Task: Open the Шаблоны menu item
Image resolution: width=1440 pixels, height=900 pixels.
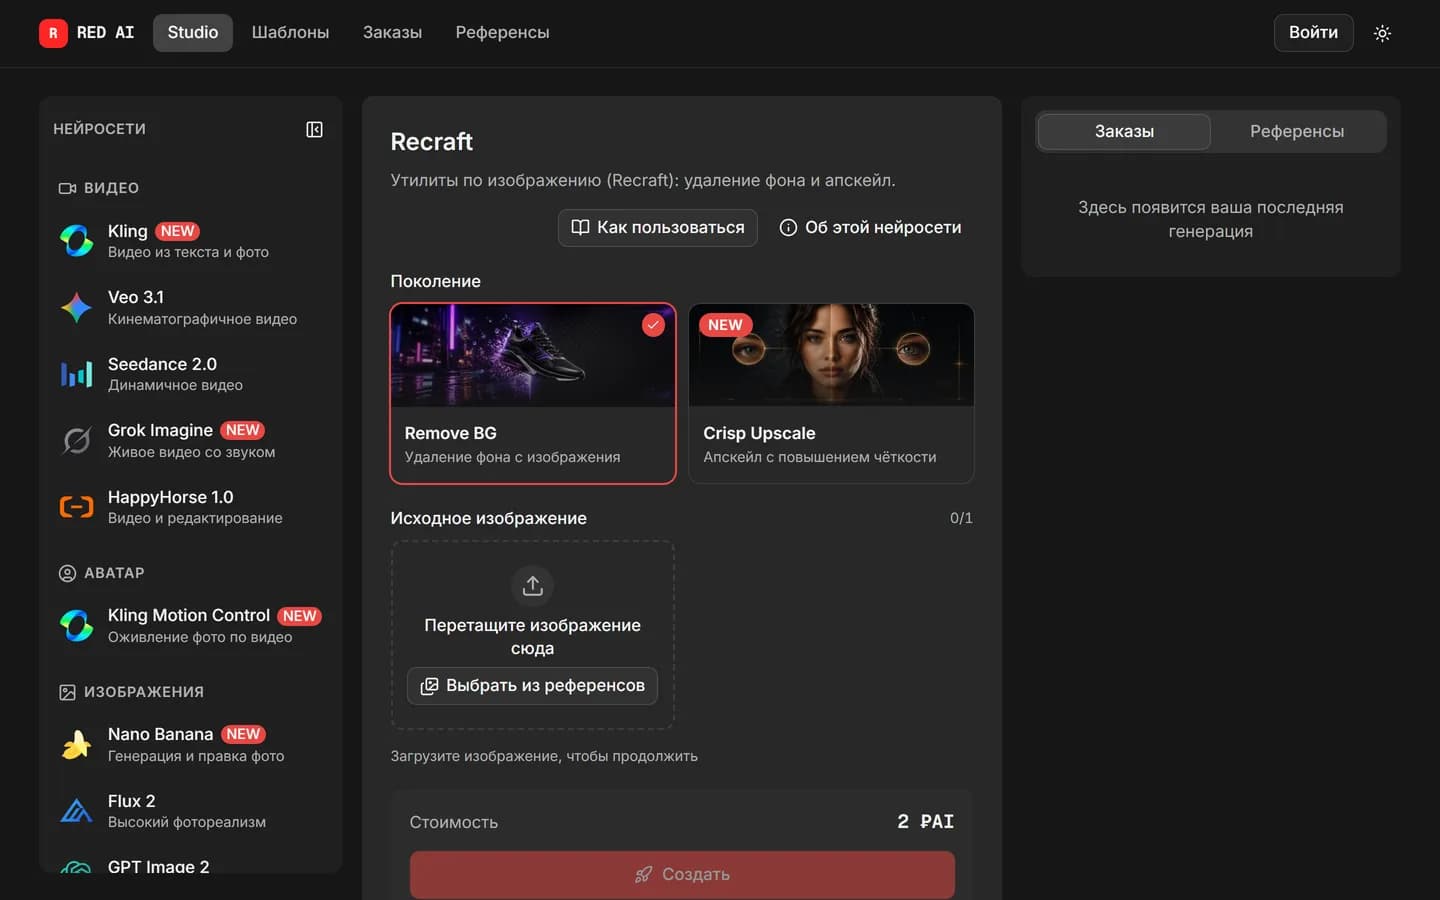Action: click(x=290, y=32)
